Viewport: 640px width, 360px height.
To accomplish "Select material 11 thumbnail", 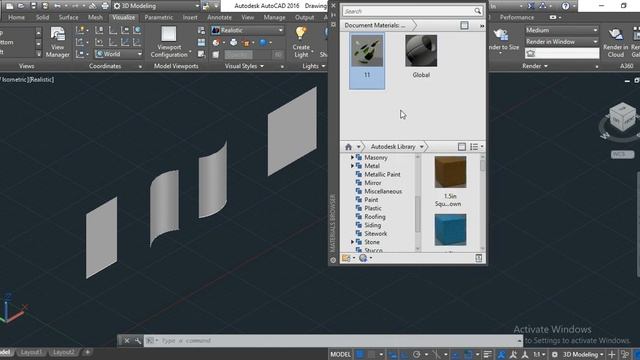I will tap(367, 51).
